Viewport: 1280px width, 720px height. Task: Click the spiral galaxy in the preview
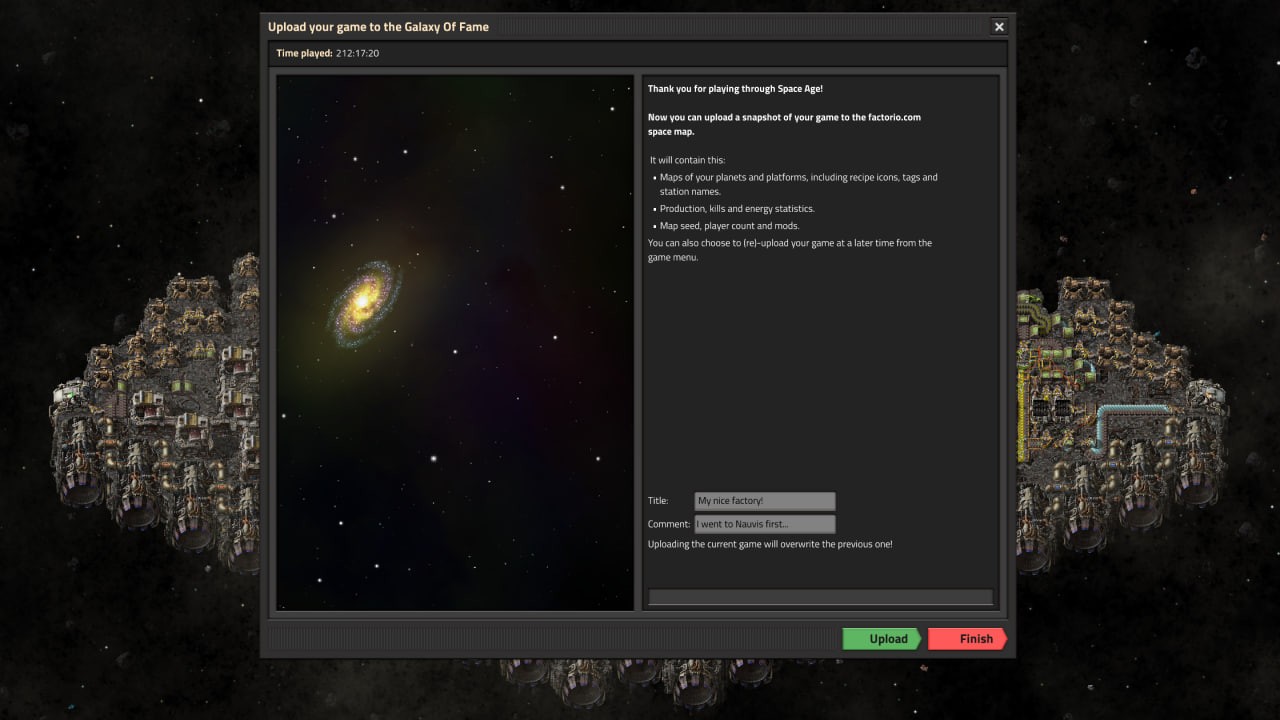[x=364, y=303]
